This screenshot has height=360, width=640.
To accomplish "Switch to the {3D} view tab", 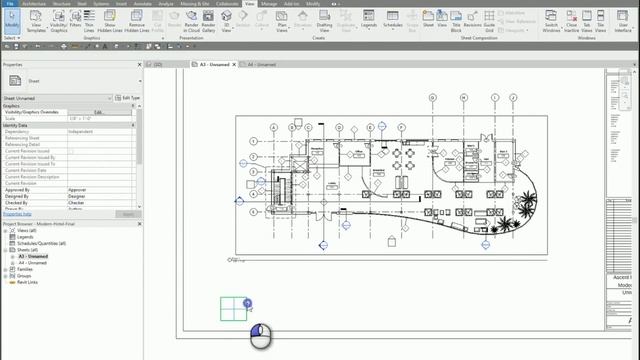I will [158, 64].
